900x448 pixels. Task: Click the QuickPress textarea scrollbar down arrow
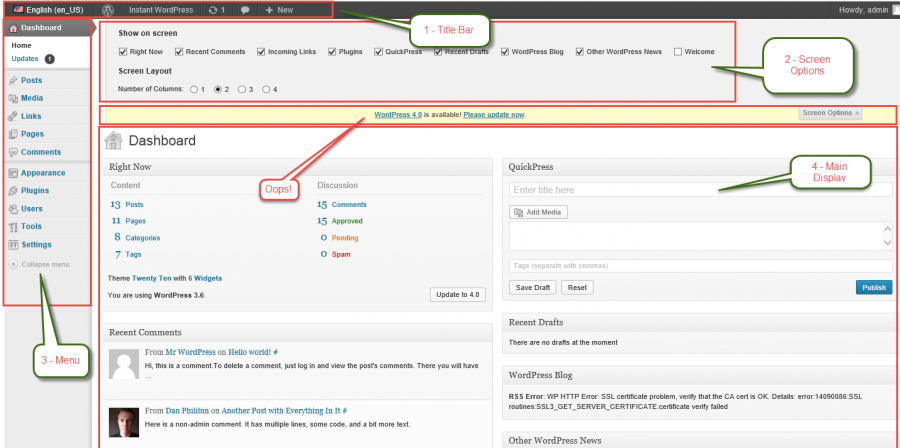[887, 244]
